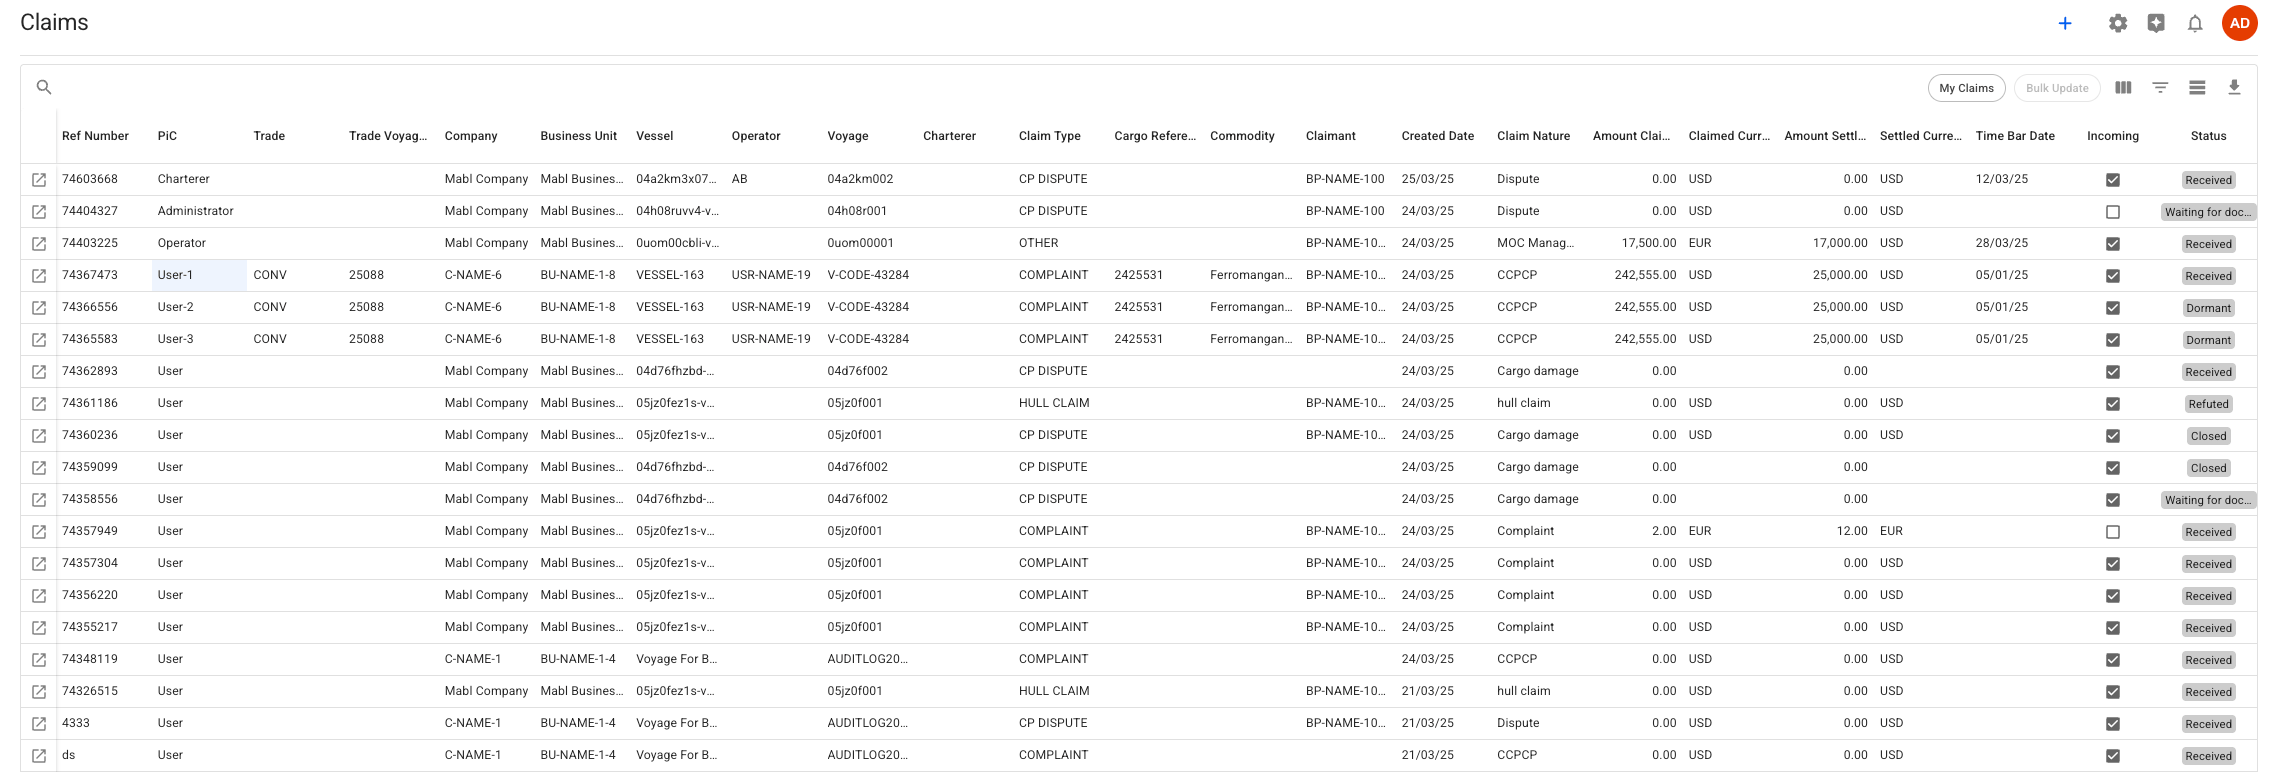Uncheck Incoming box for claim 74603668

[2113, 180]
